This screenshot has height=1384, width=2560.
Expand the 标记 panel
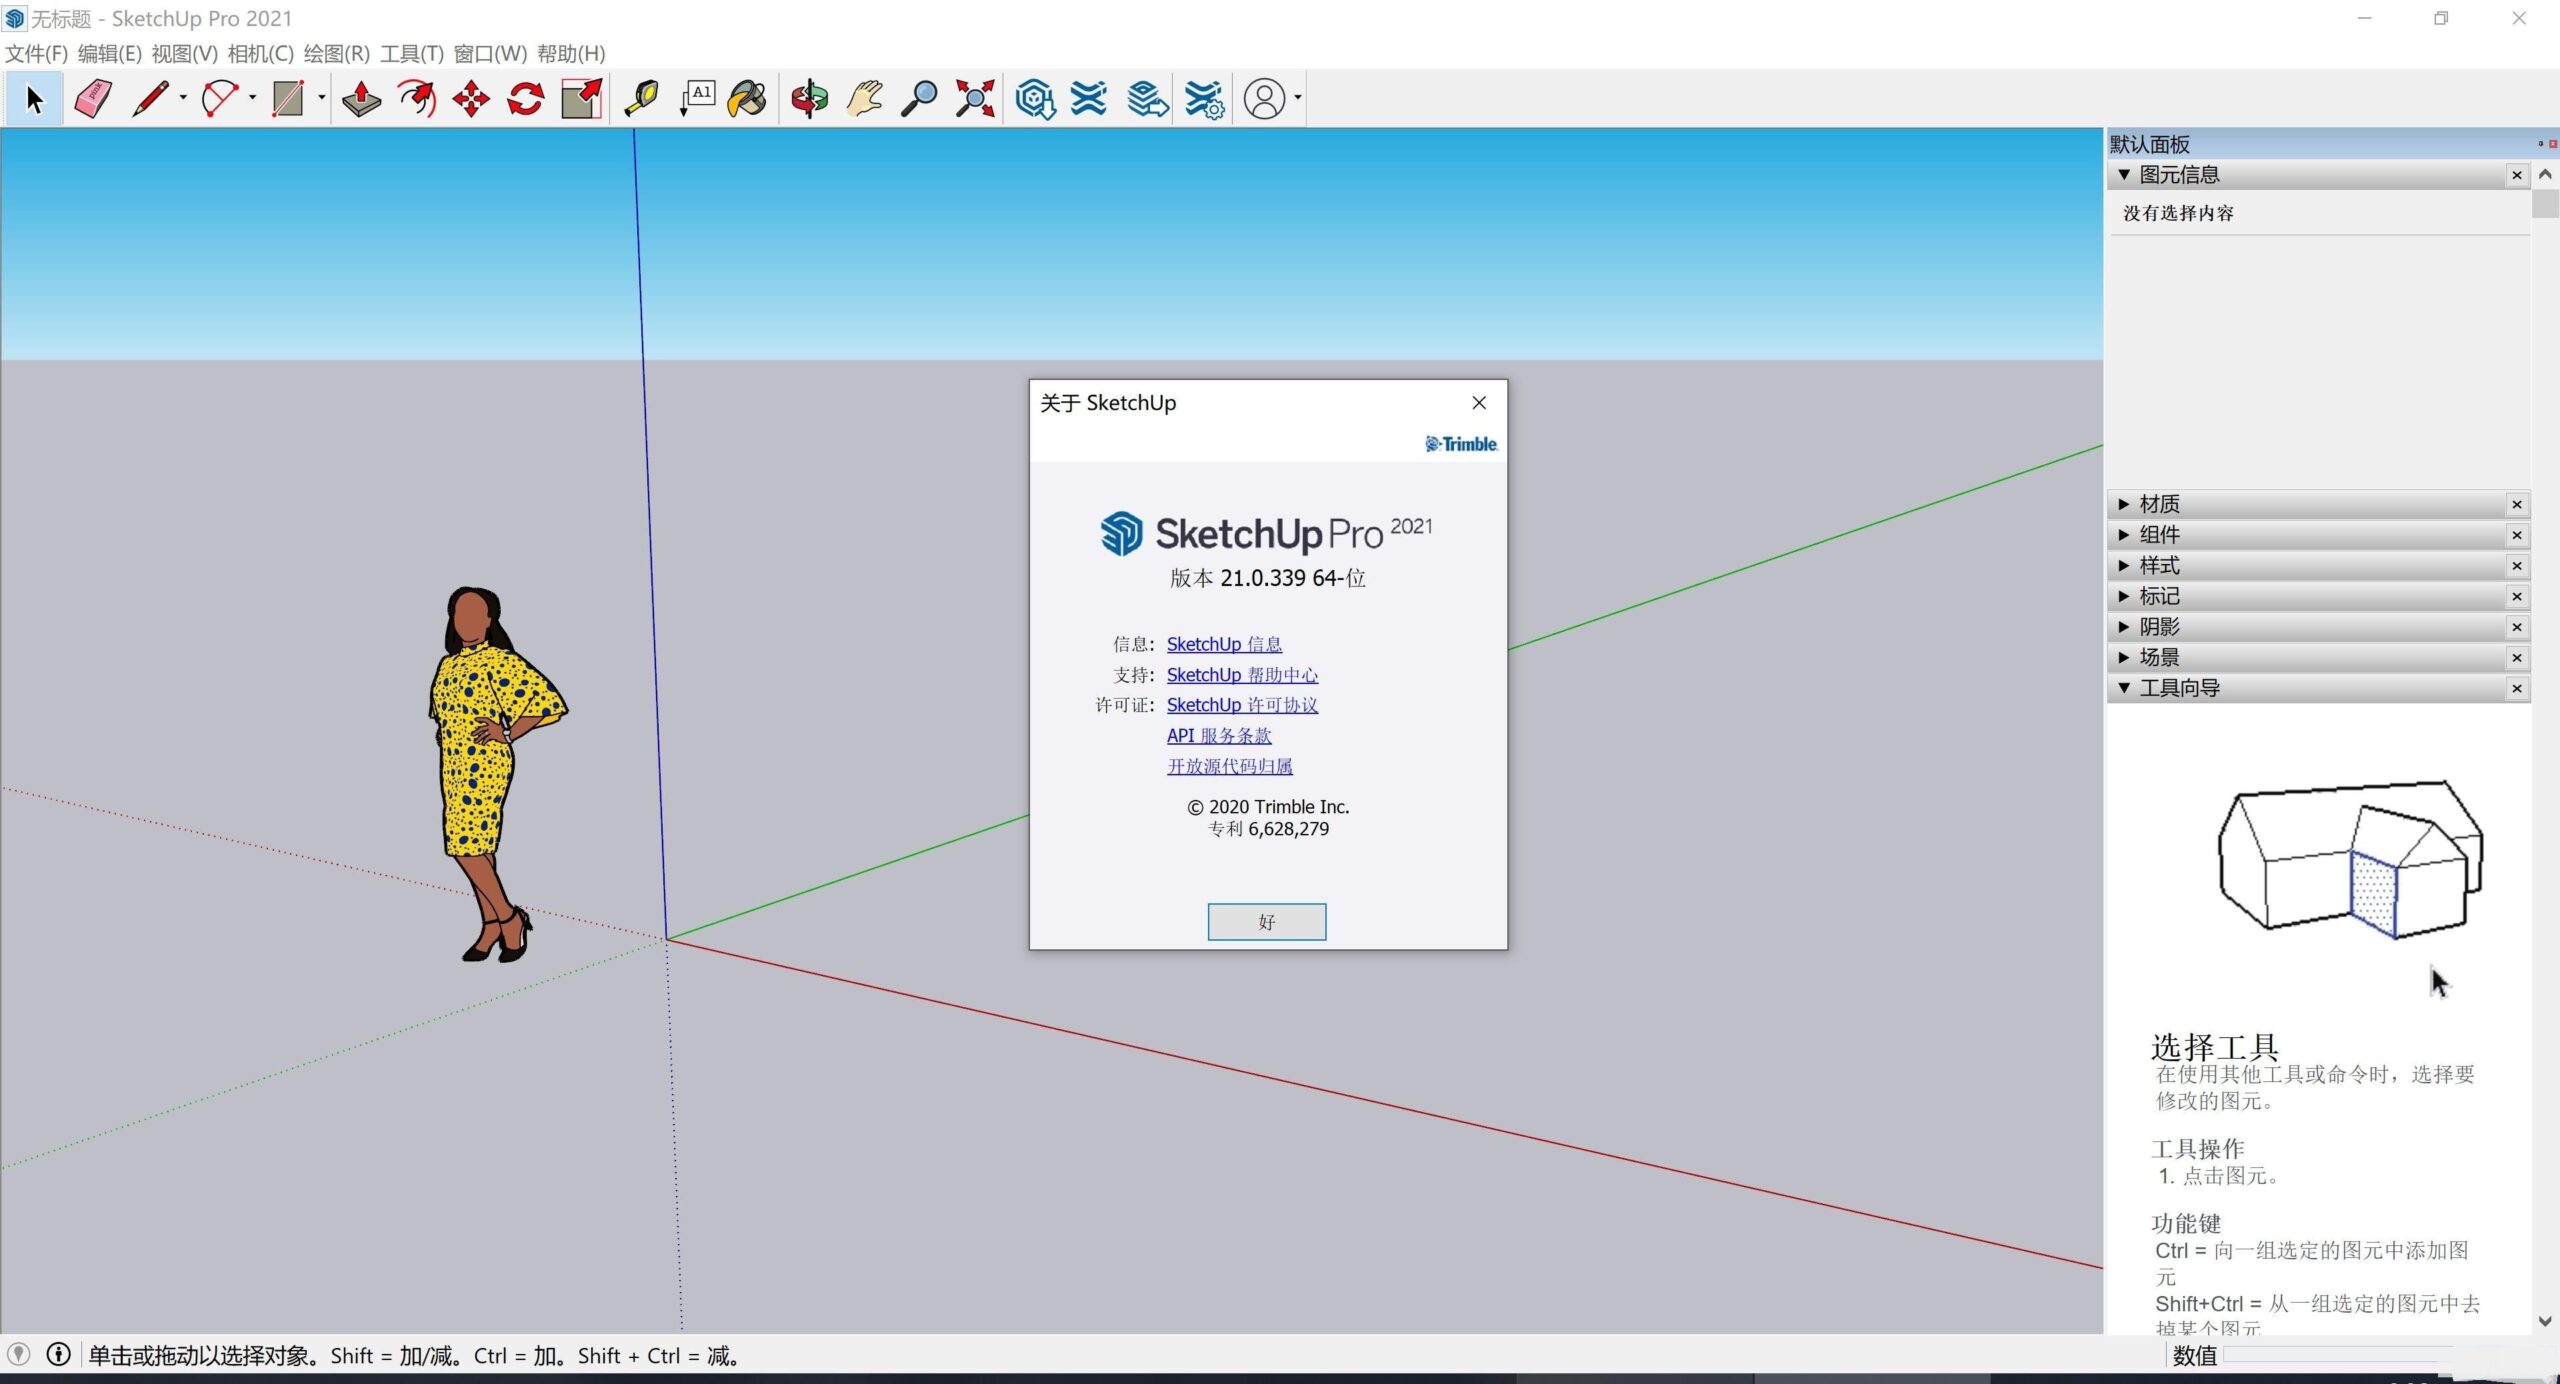[x=2124, y=596]
